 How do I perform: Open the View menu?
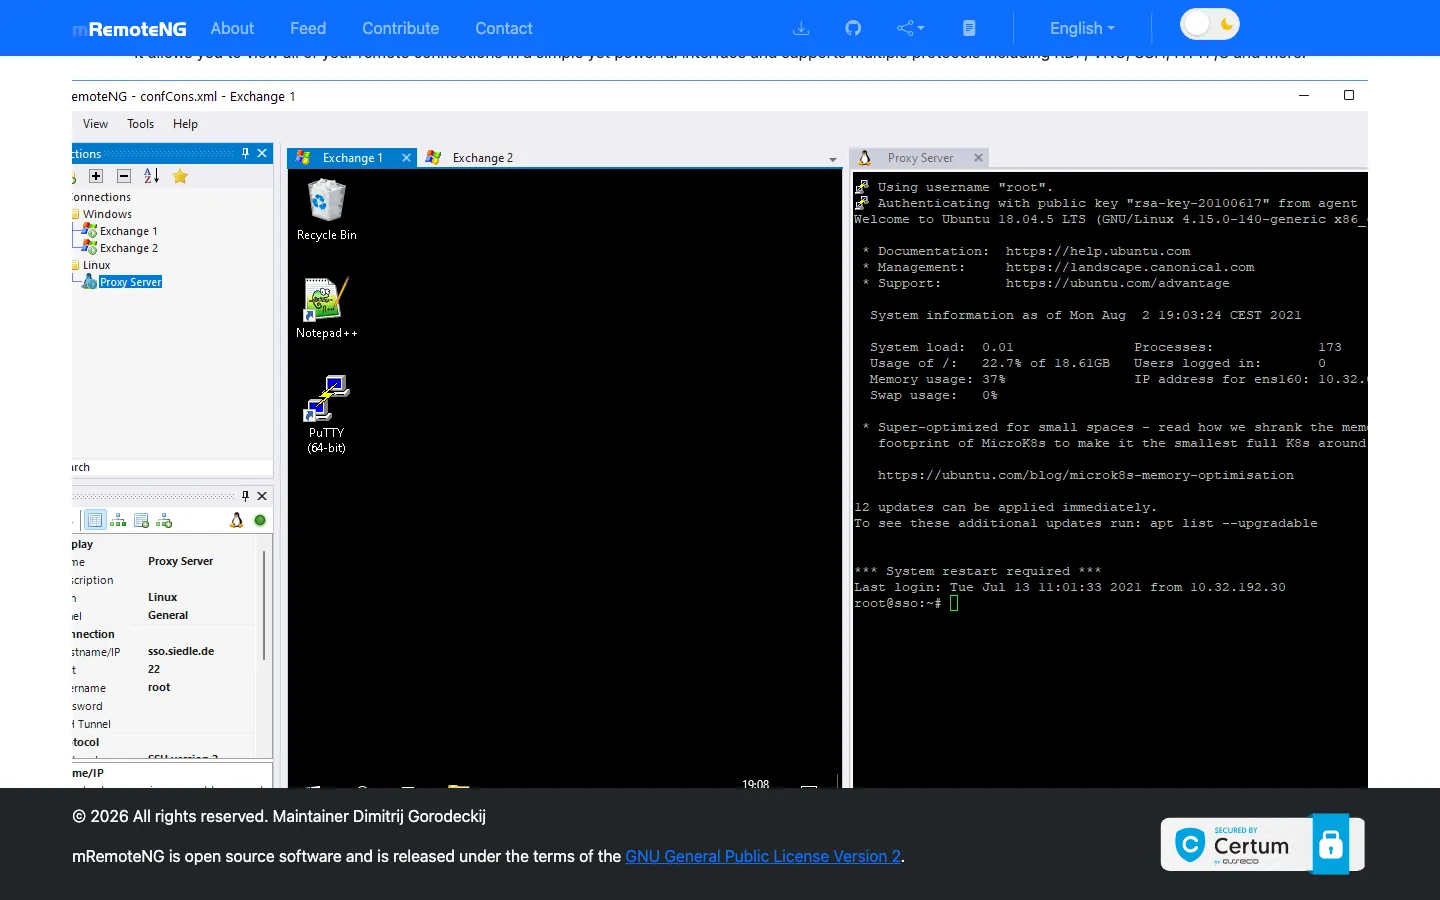pos(95,124)
